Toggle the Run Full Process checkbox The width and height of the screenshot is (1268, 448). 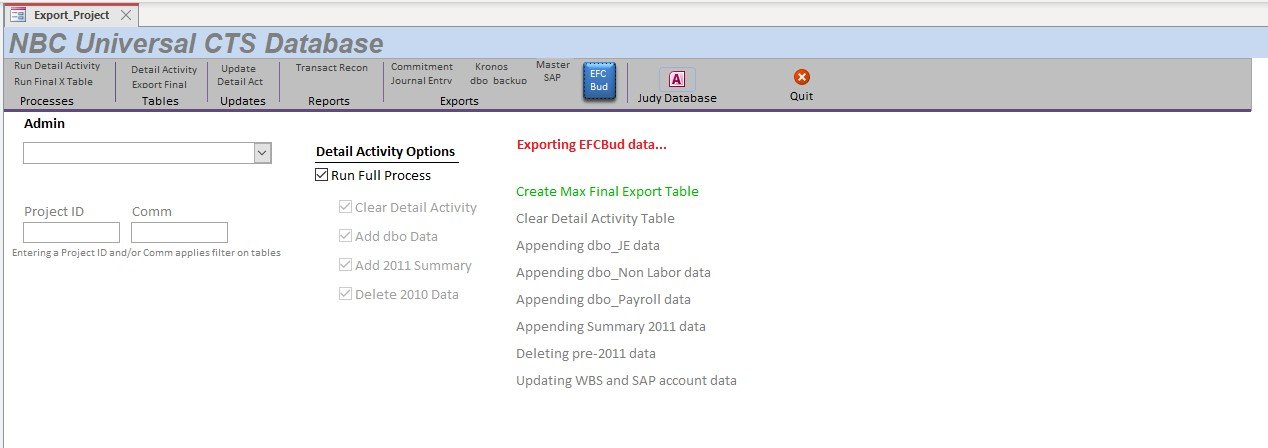(321, 175)
